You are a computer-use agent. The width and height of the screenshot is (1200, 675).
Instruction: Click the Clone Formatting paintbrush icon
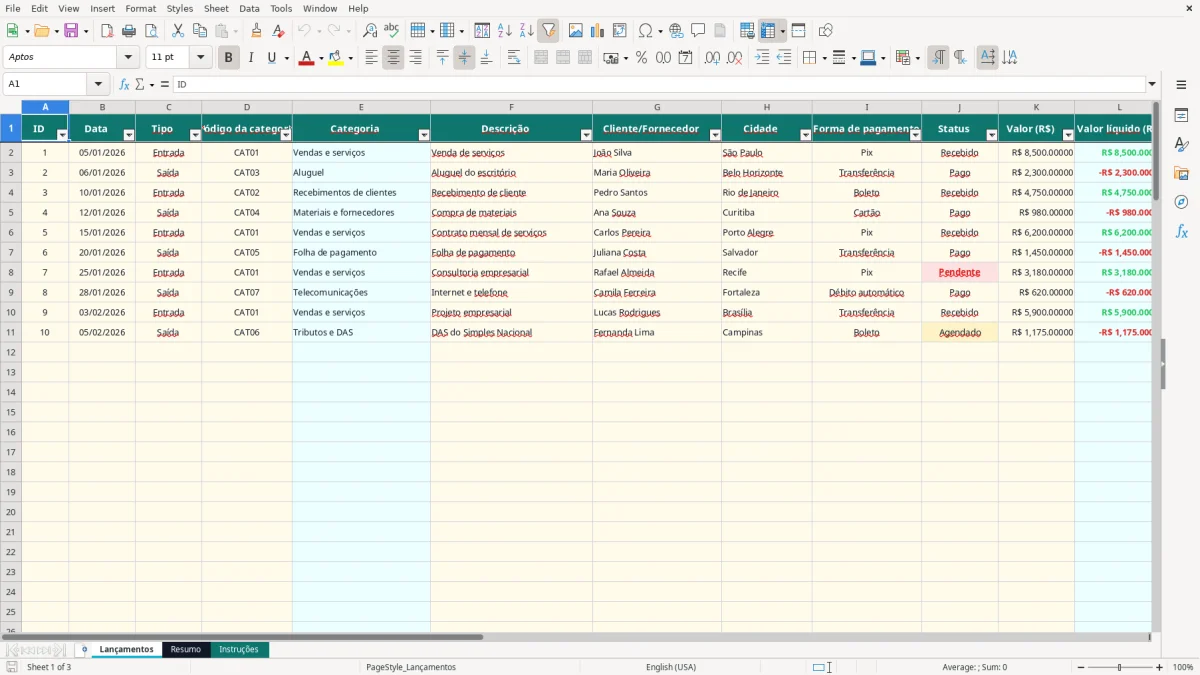[256, 31]
